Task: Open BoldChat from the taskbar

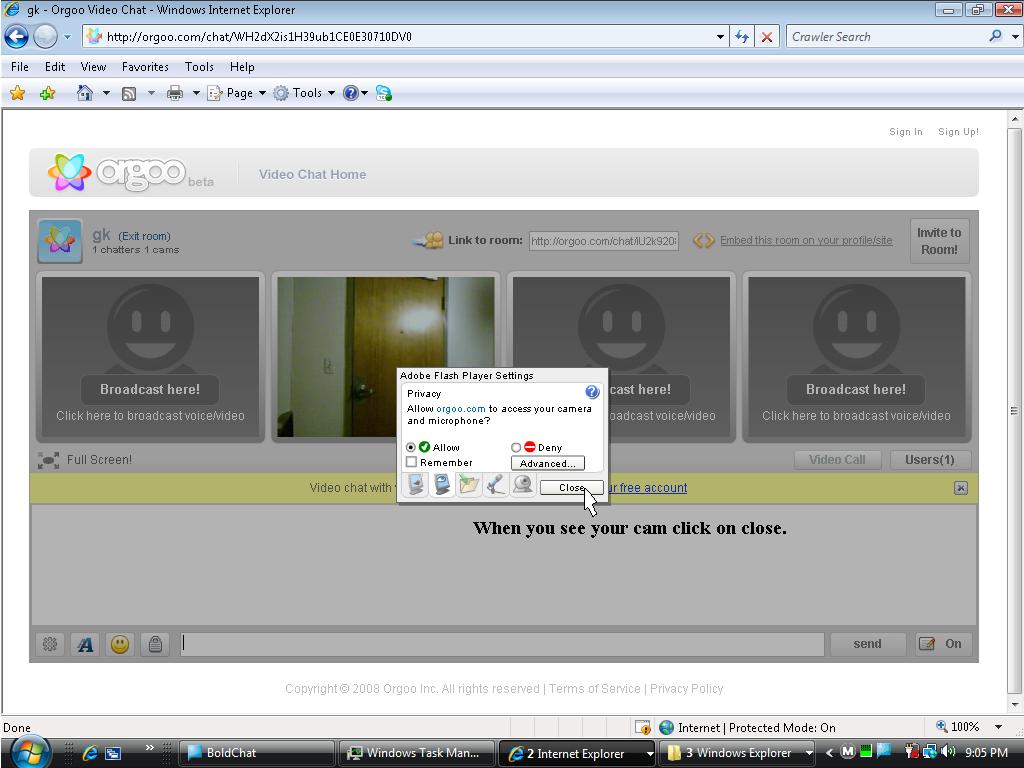Action: point(256,753)
